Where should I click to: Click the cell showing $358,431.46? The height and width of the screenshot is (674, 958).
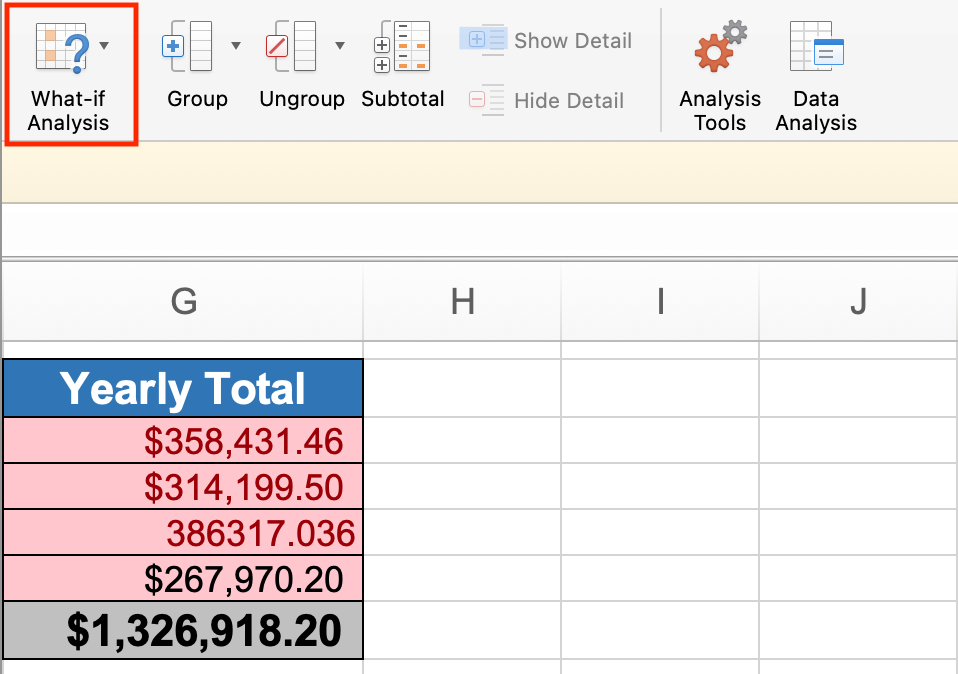183,441
